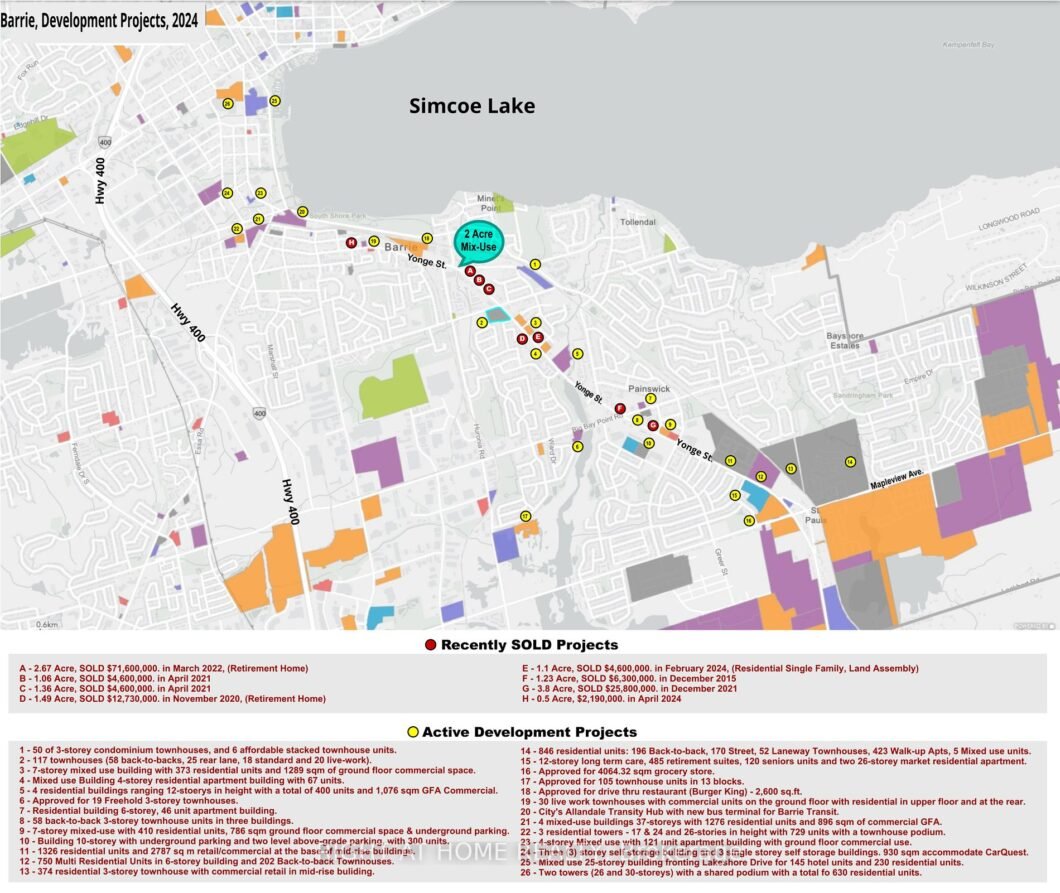
Task: Select yellow marker 20 near South Shore Park
Action: (x=302, y=212)
